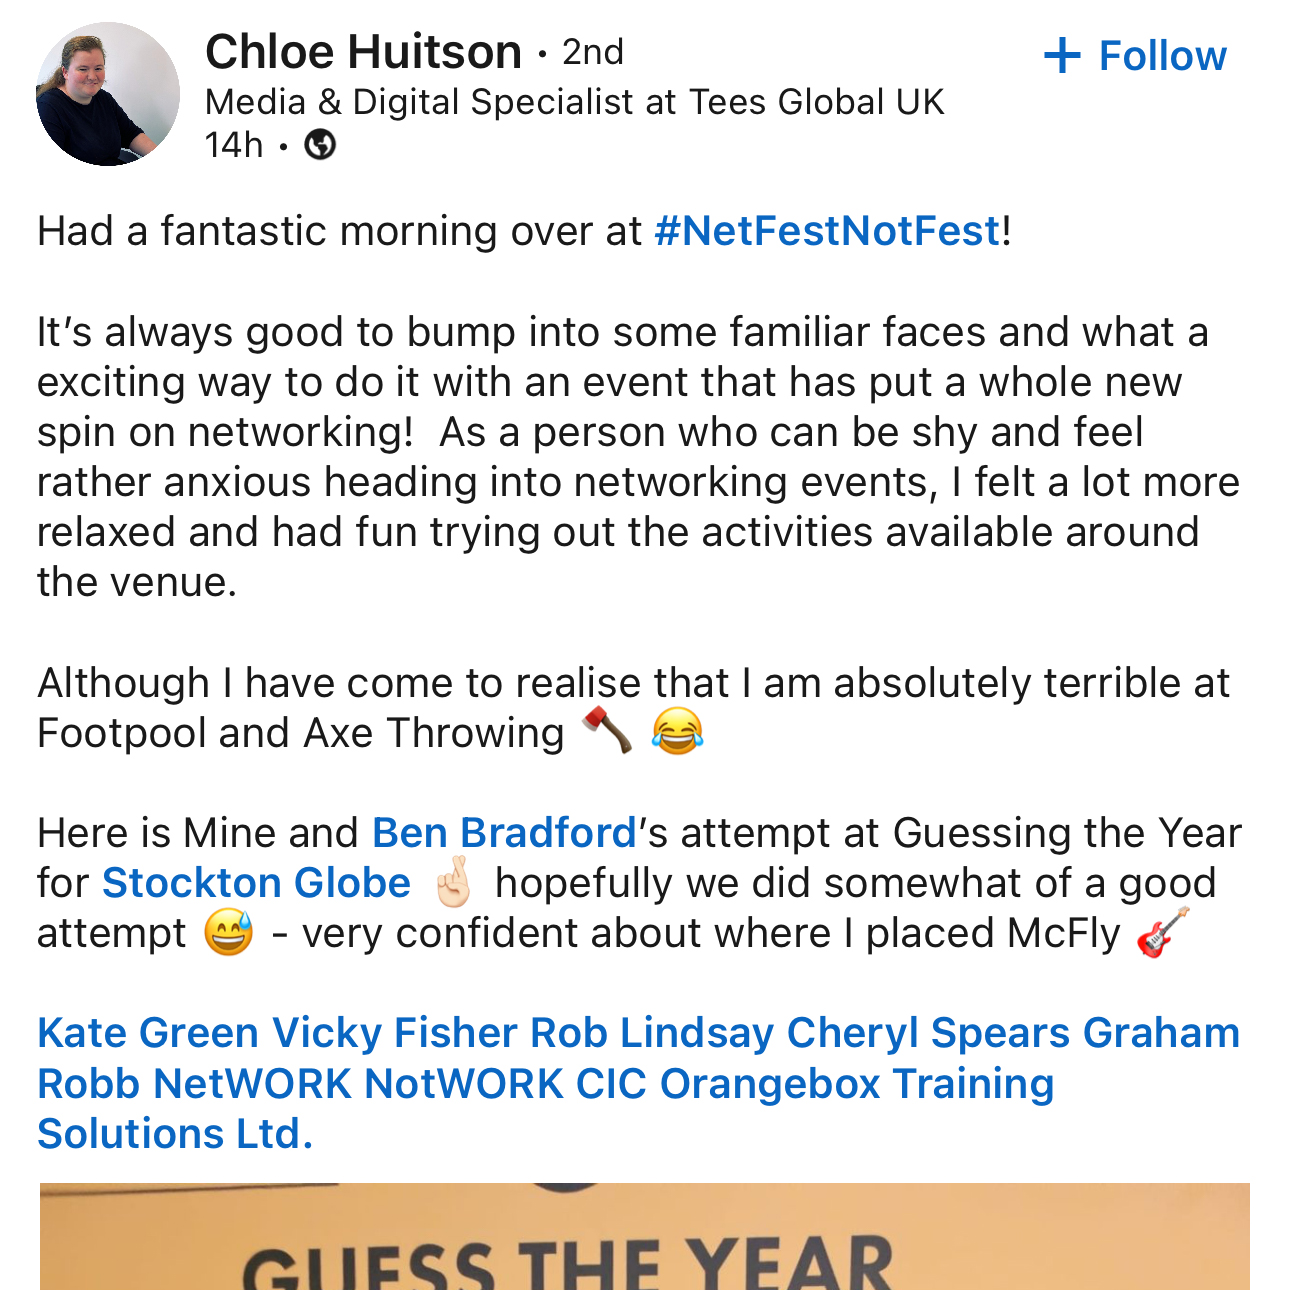The image size is (1290, 1290).
Task: Click the sweat-smile emoji
Action: [228, 934]
